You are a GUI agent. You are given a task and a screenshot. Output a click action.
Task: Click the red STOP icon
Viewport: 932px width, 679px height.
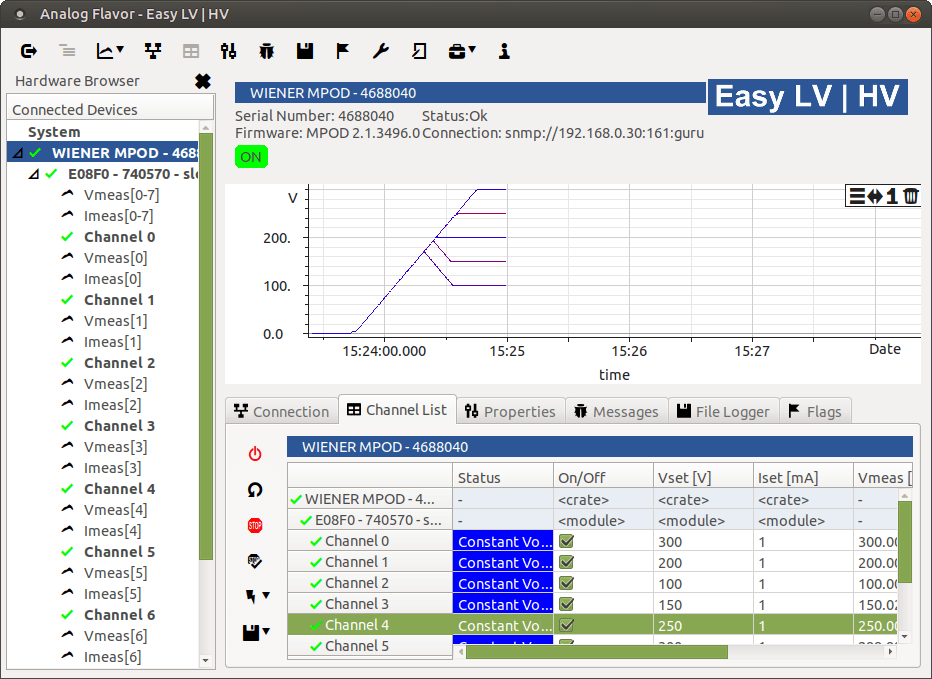click(255, 525)
